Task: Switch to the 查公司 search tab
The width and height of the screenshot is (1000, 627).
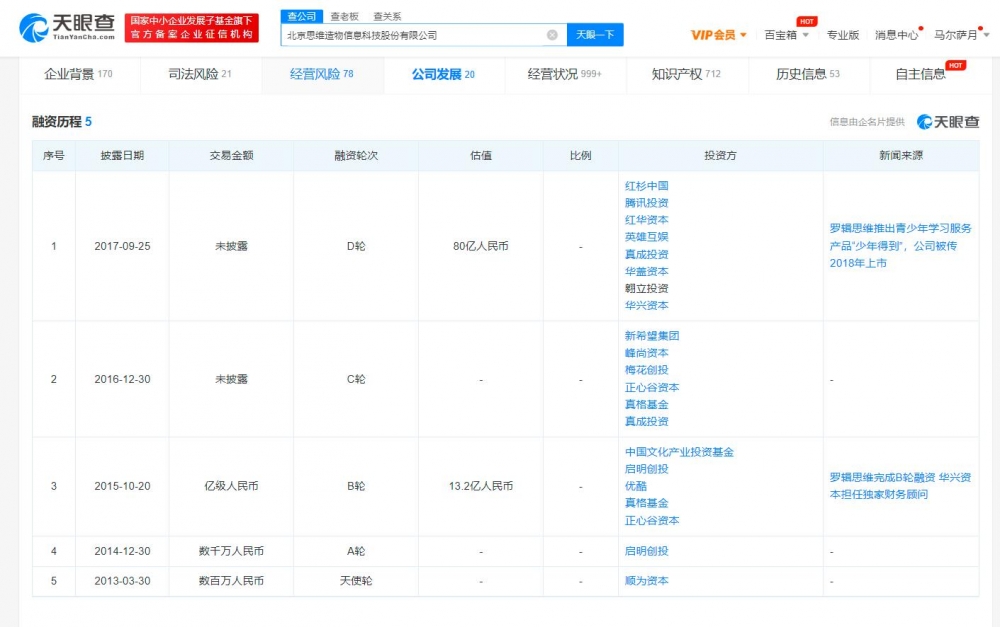Action: point(302,16)
